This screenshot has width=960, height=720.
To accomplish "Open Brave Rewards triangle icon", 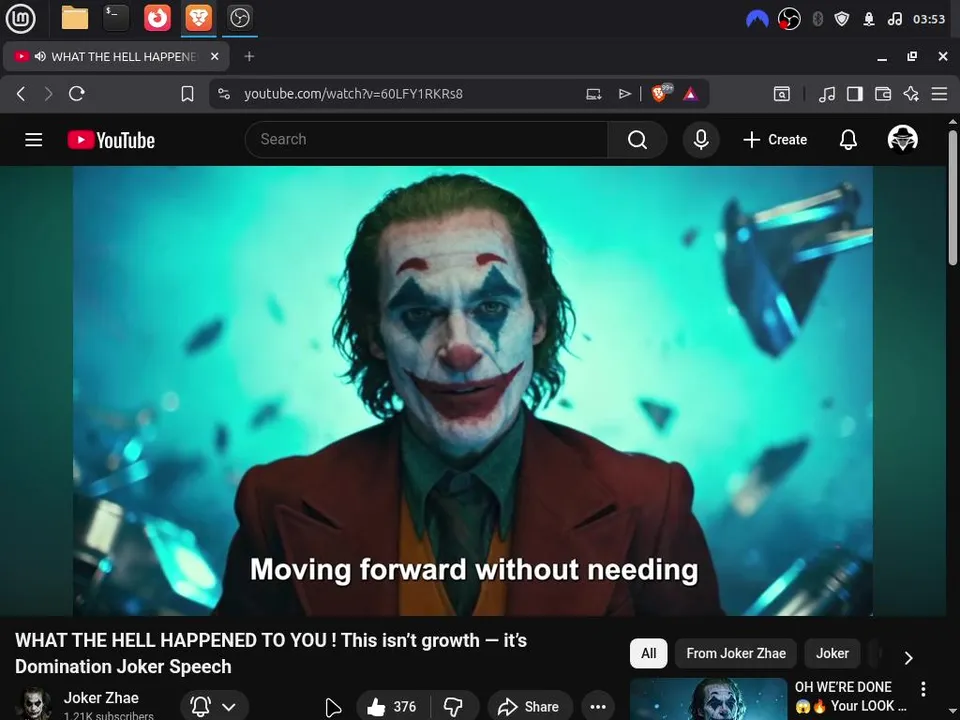I will coord(691,94).
